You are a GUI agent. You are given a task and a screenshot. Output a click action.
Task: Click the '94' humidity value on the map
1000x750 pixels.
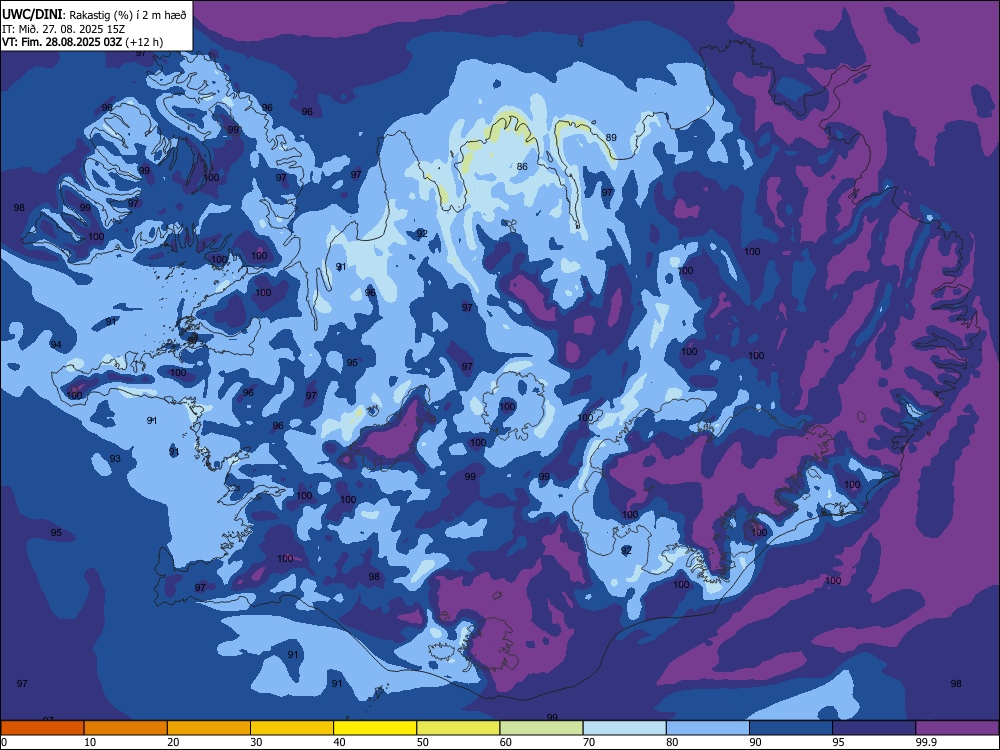pos(56,345)
